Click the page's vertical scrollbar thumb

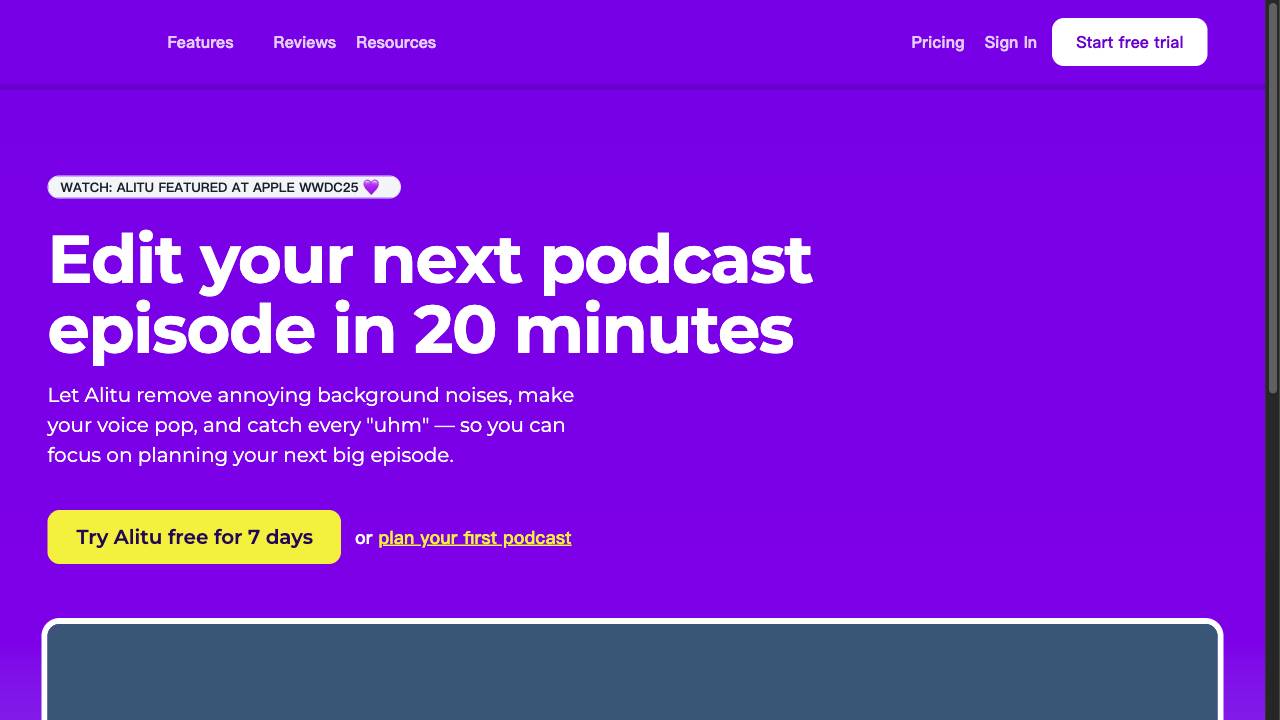coord(1272,198)
